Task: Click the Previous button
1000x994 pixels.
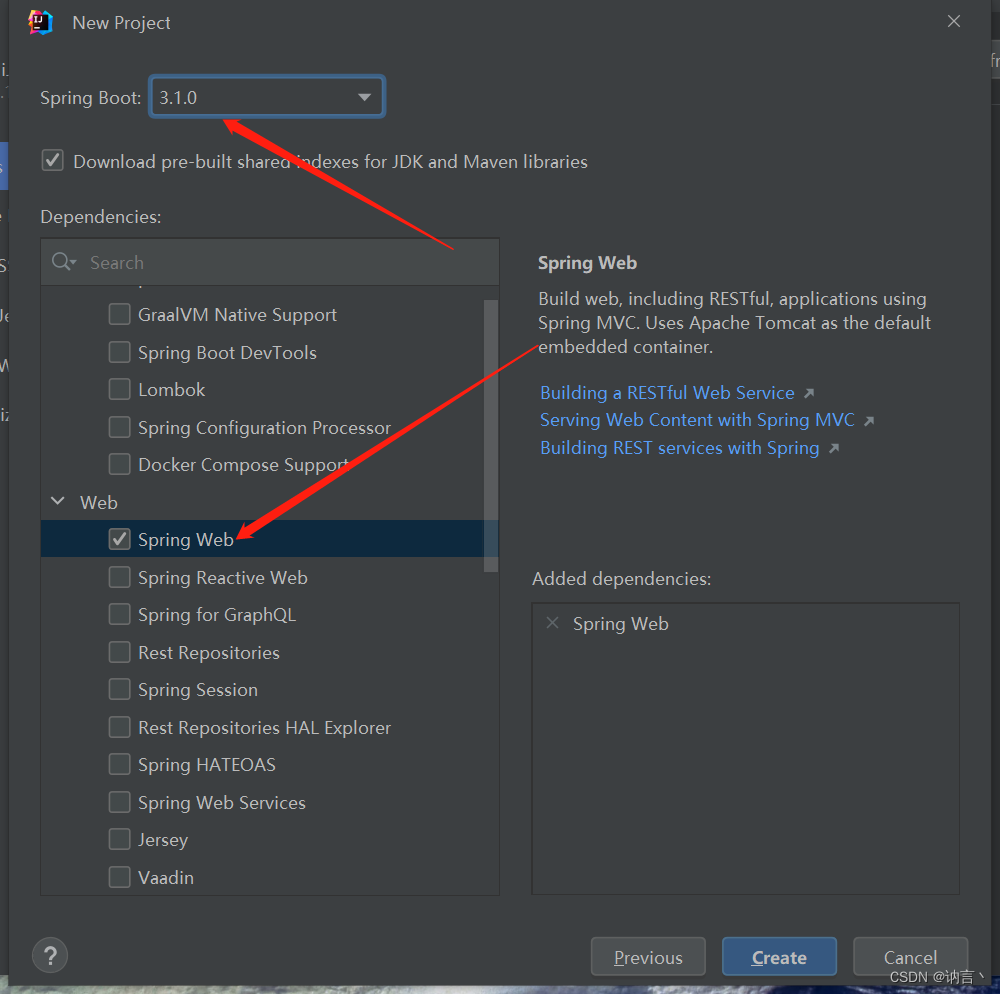Action: (648, 956)
